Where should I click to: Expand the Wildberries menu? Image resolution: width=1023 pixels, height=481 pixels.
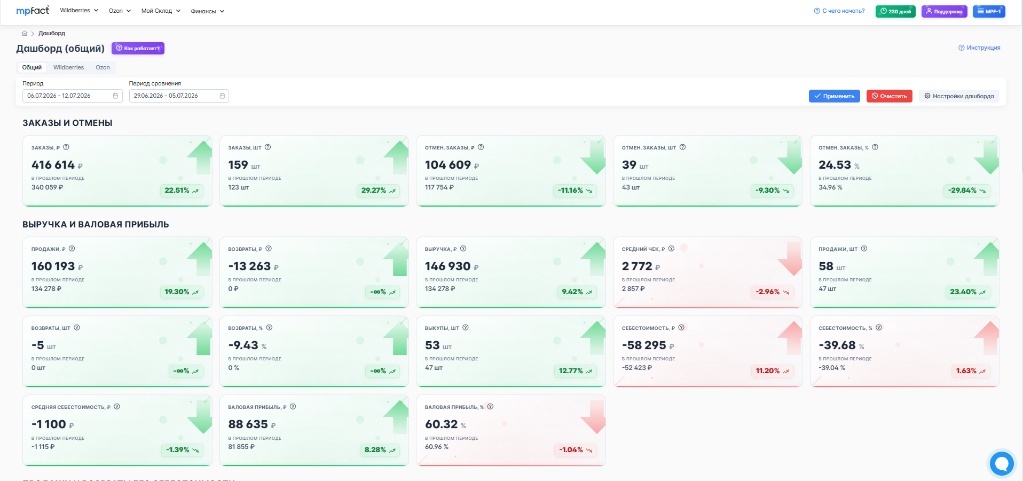pyautogui.click(x=79, y=11)
